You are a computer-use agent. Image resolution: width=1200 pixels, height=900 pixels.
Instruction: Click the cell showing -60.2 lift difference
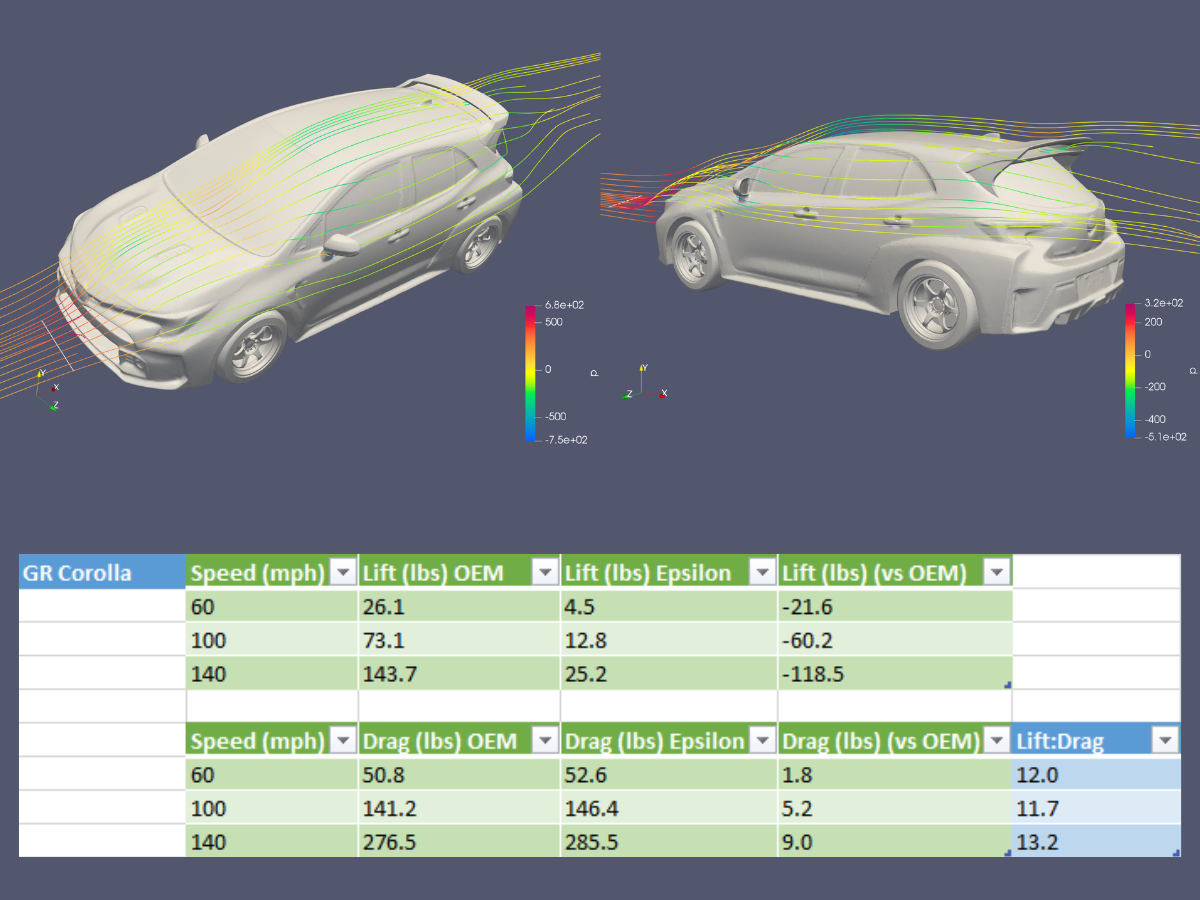tap(894, 640)
